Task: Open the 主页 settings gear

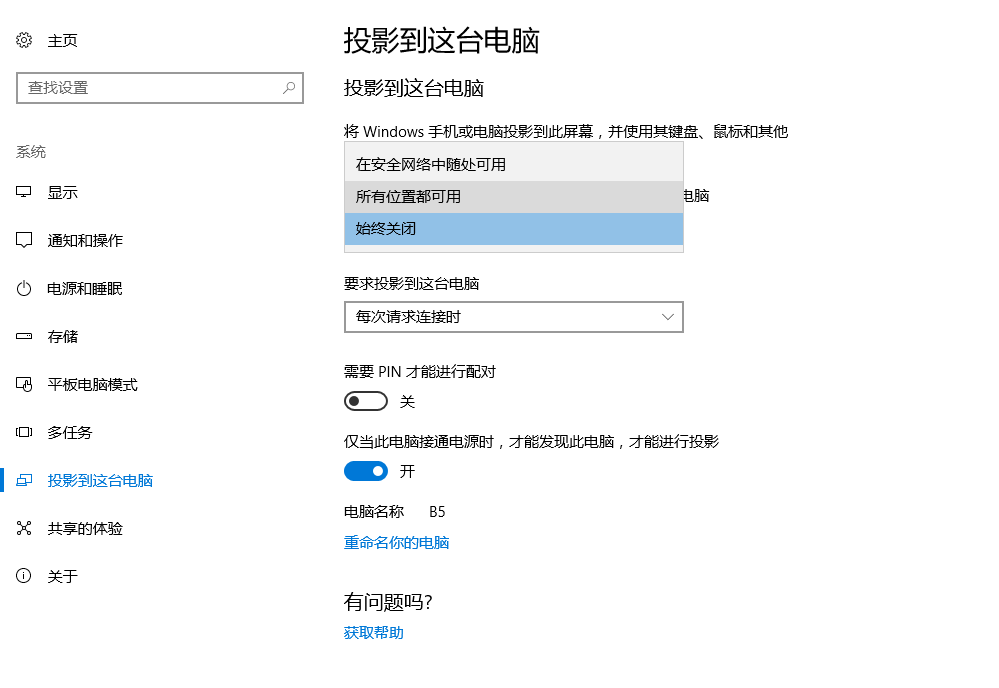Action: 23,40
